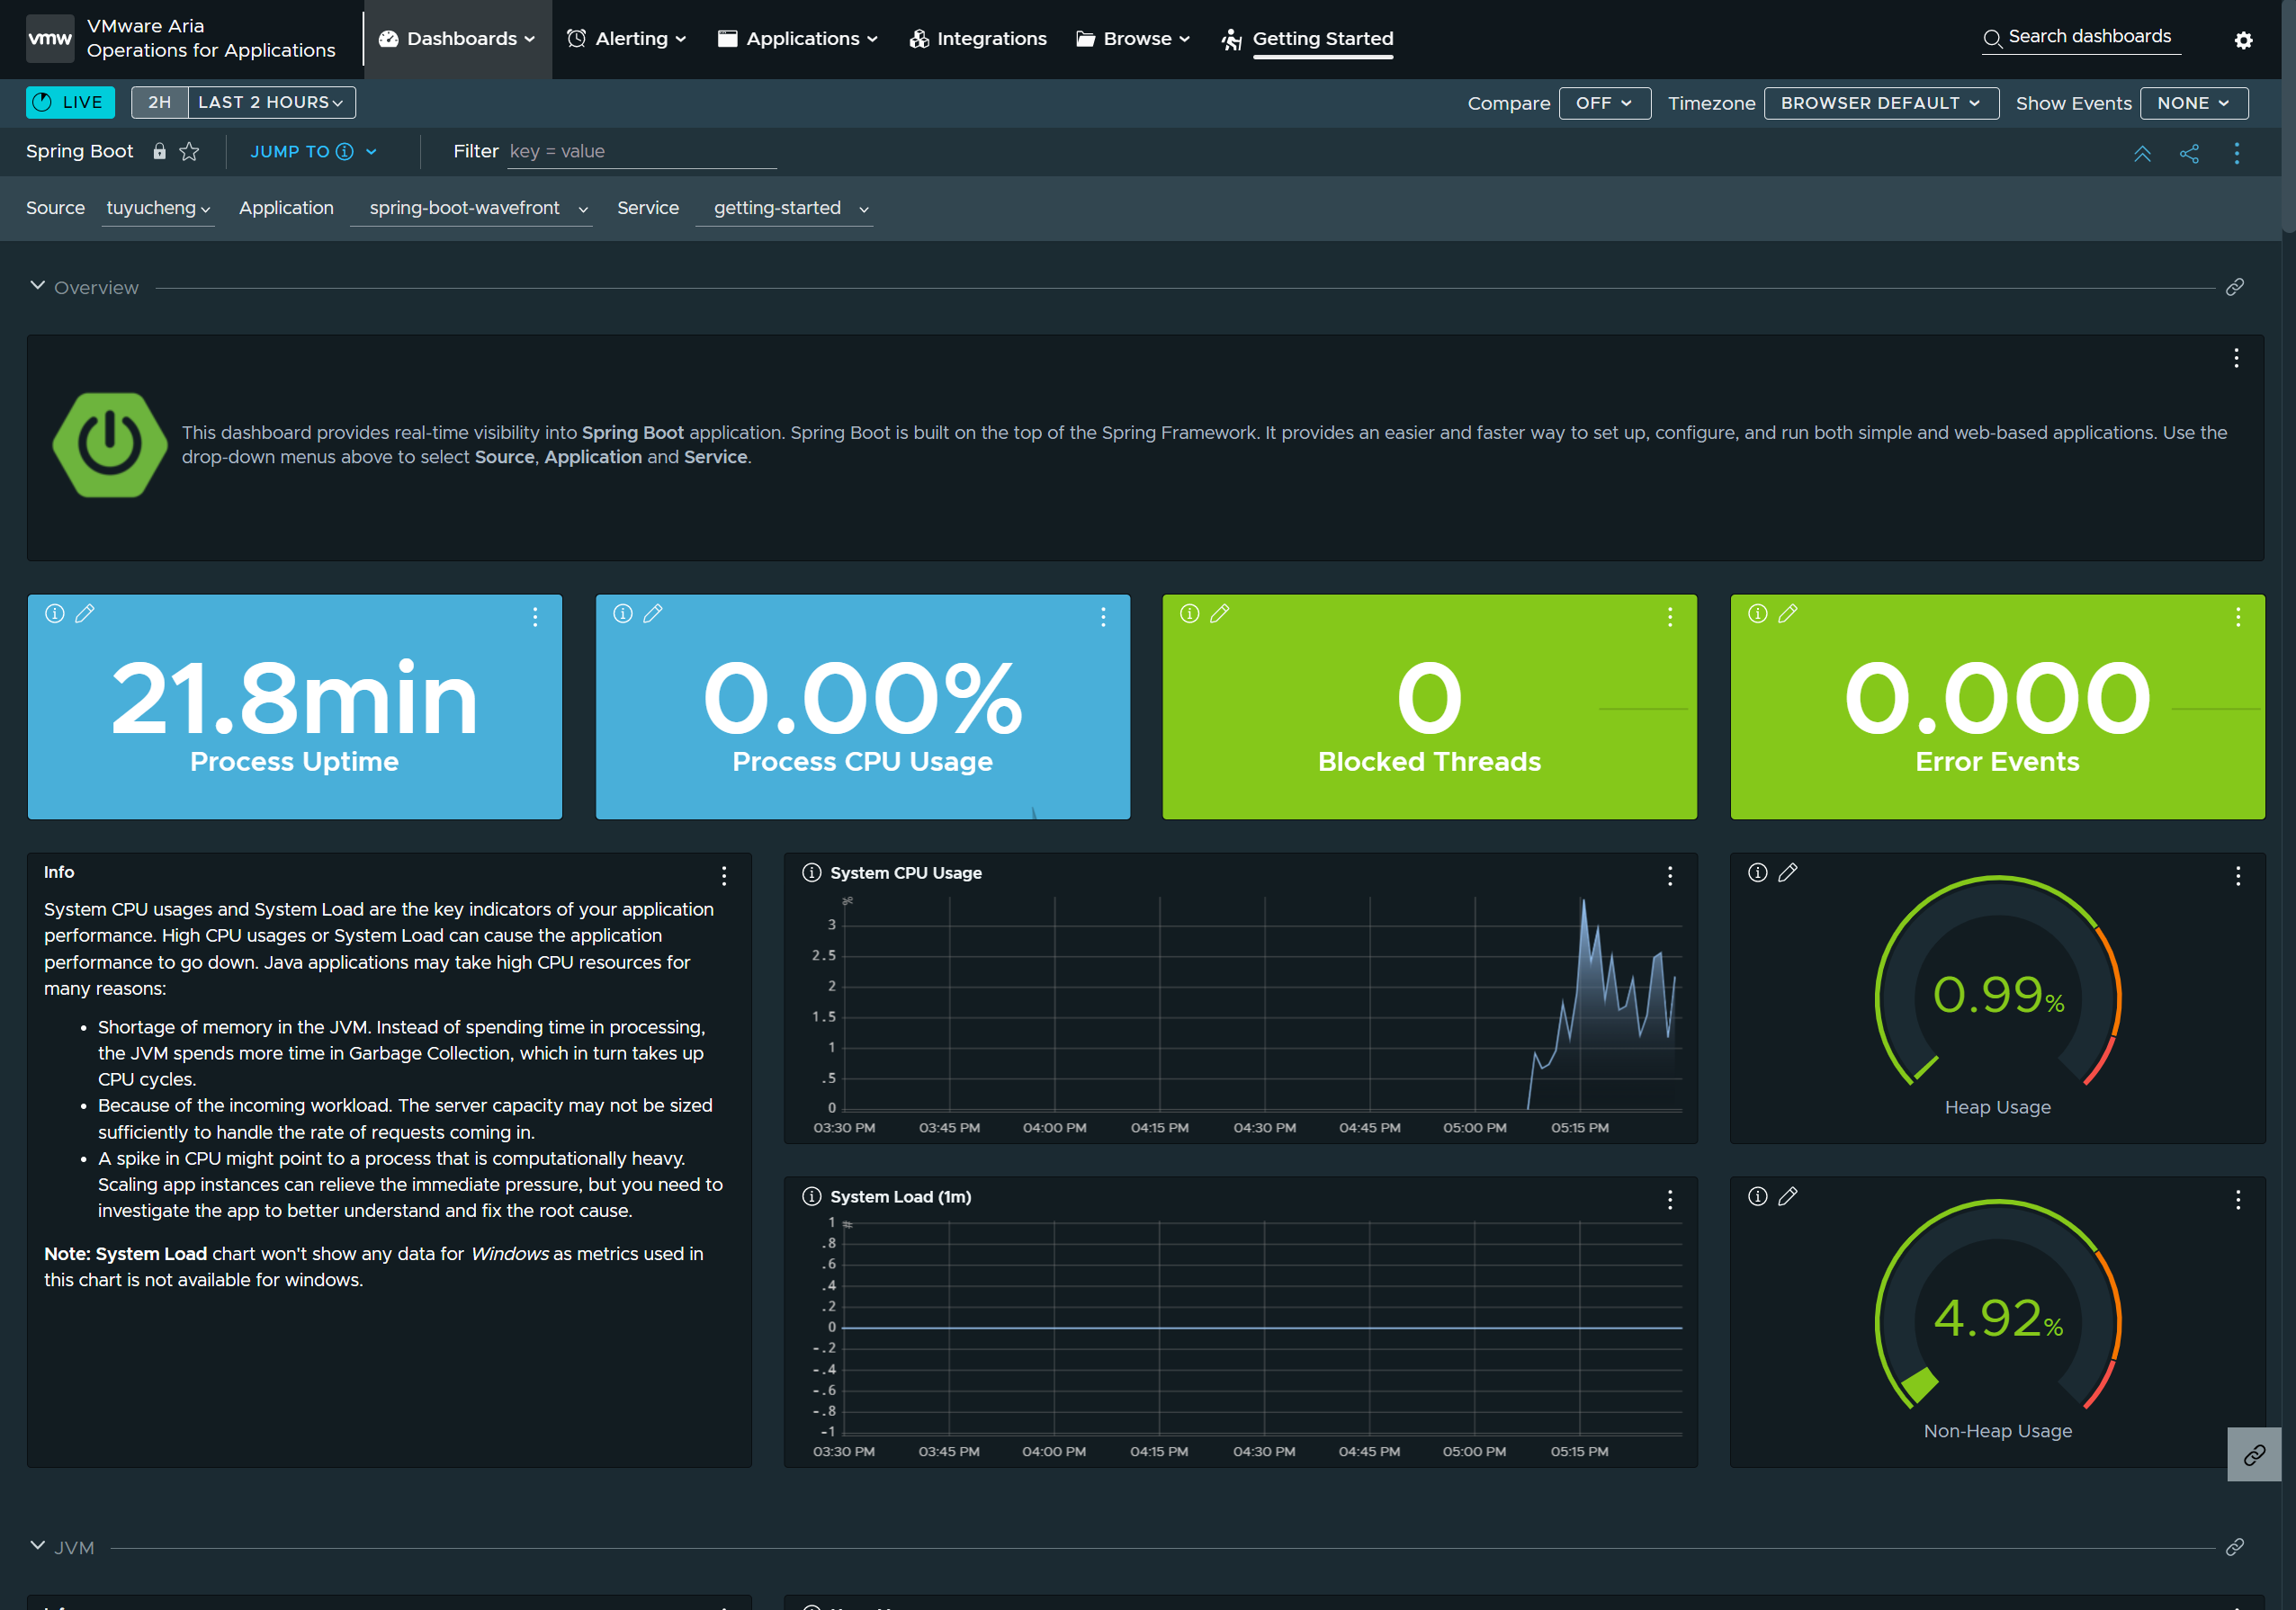Open Non-Heap Usage options menu
This screenshot has width=2296, height=1610.
point(2238,1200)
